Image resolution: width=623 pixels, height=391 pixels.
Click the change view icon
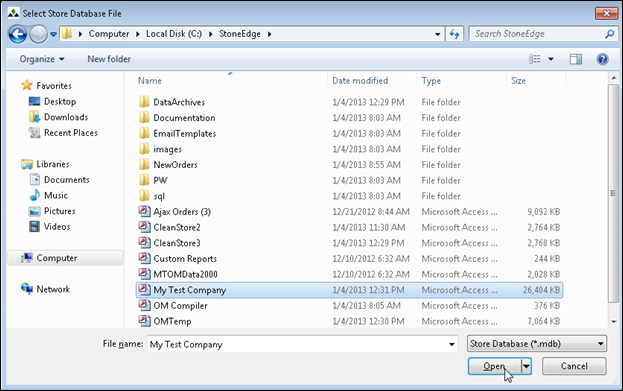coord(534,59)
